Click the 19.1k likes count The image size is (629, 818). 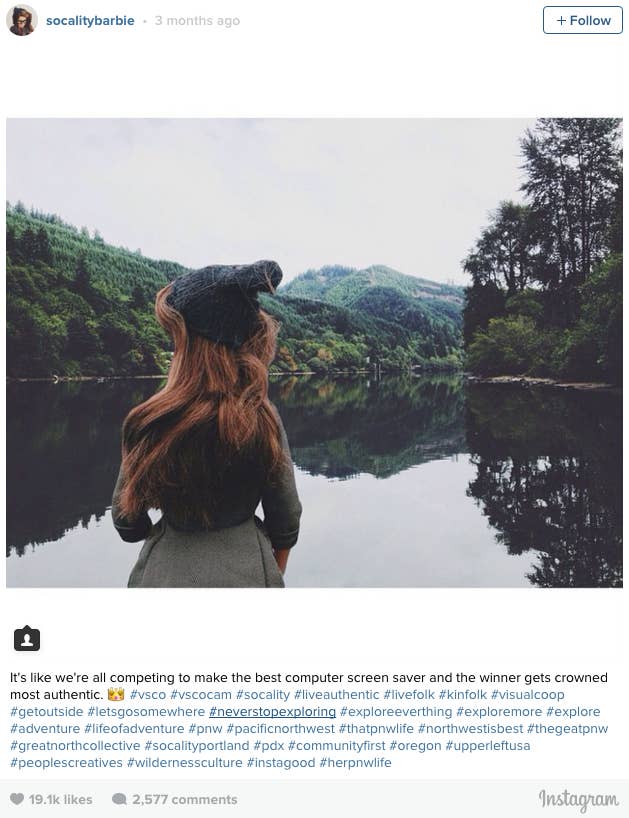pyautogui.click(x=61, y=799)
